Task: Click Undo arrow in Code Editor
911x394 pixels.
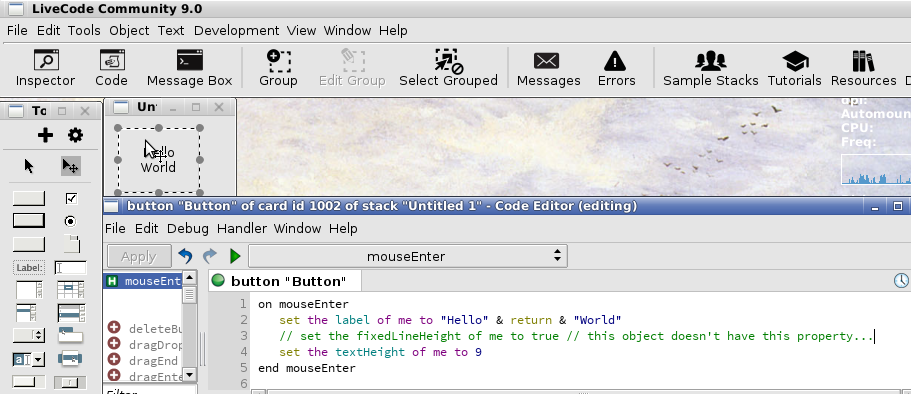Action: click(x=185, y=256)
